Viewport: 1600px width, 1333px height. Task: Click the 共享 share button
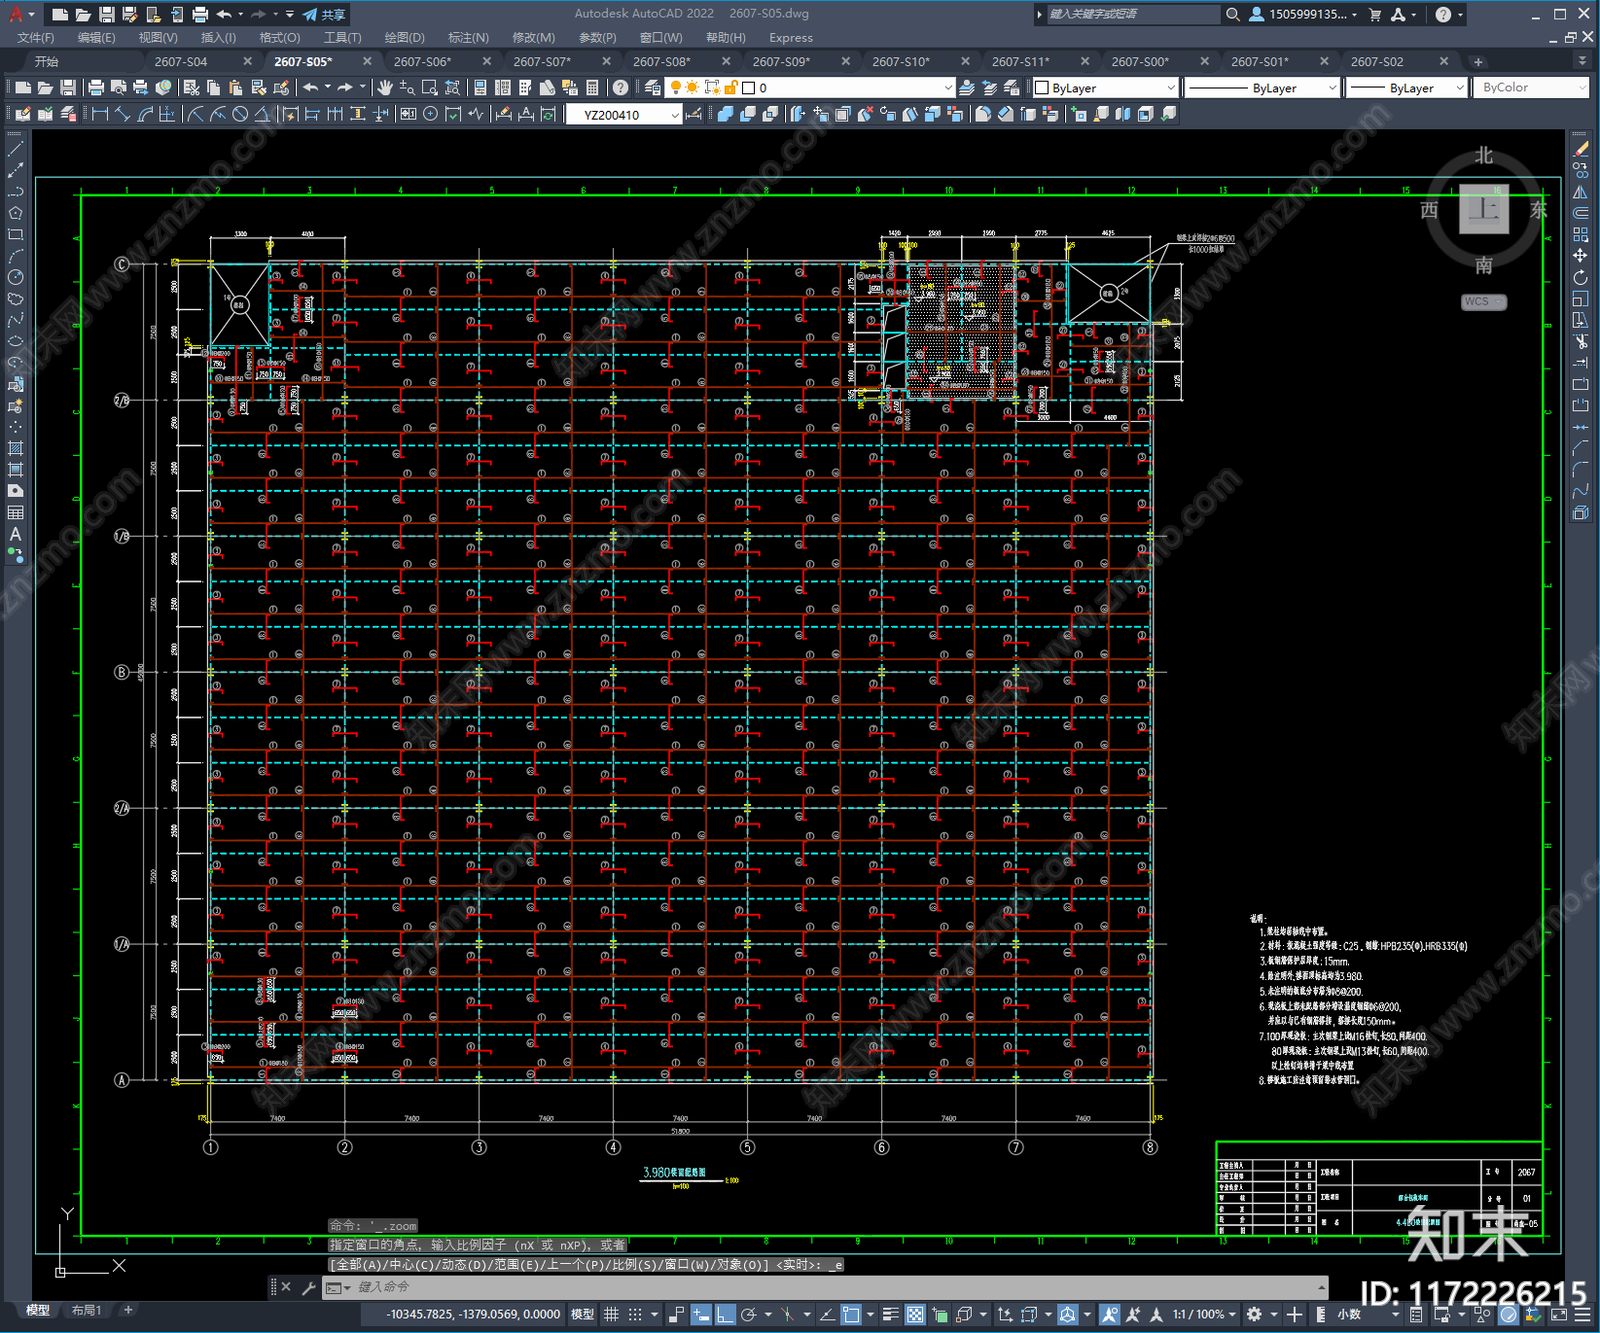click(x=325, y=14)
